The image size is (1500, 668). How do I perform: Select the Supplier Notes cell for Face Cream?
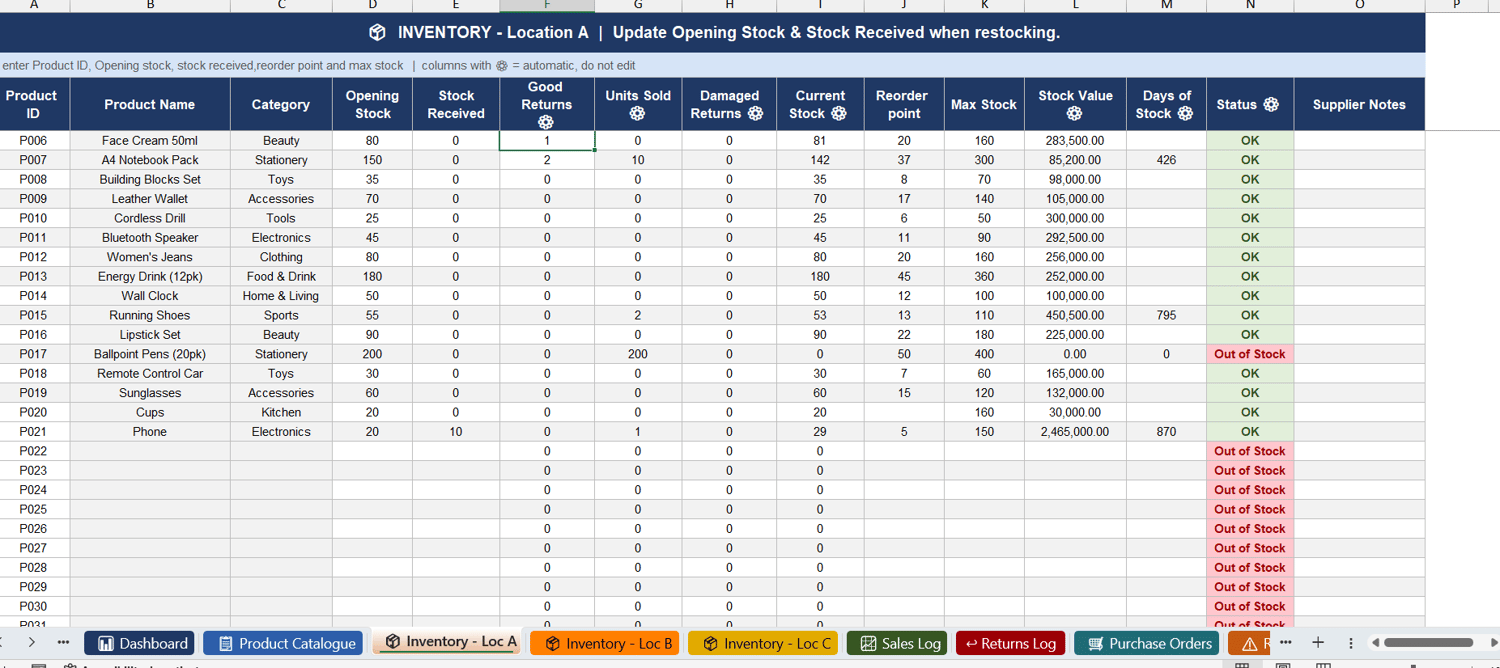1359,141
